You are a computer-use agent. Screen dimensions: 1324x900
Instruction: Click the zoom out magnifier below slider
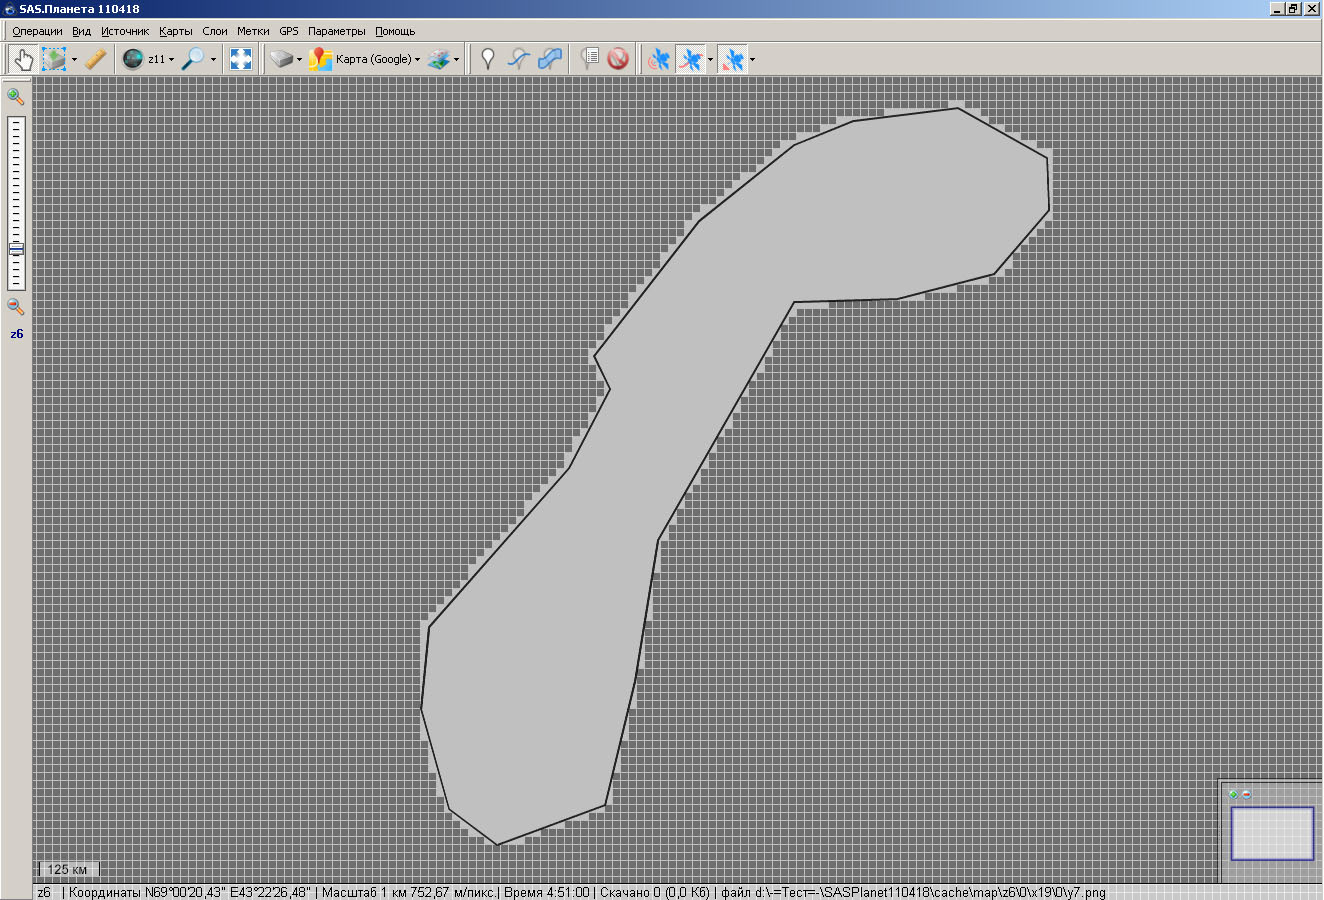tap(16, 307)
